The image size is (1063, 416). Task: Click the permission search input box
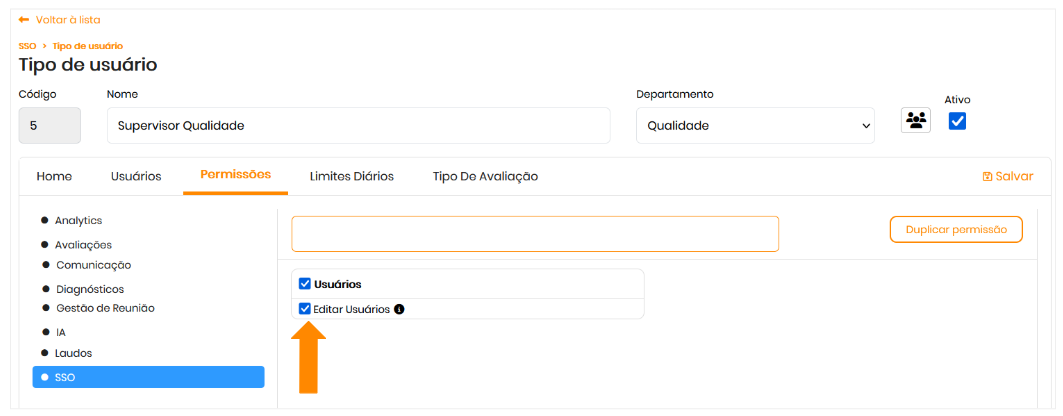(x=534, y=234)
